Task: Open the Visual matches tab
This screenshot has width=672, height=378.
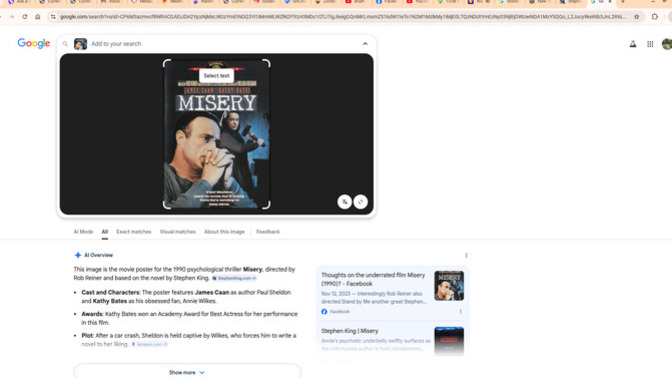Action: point(177,231)
